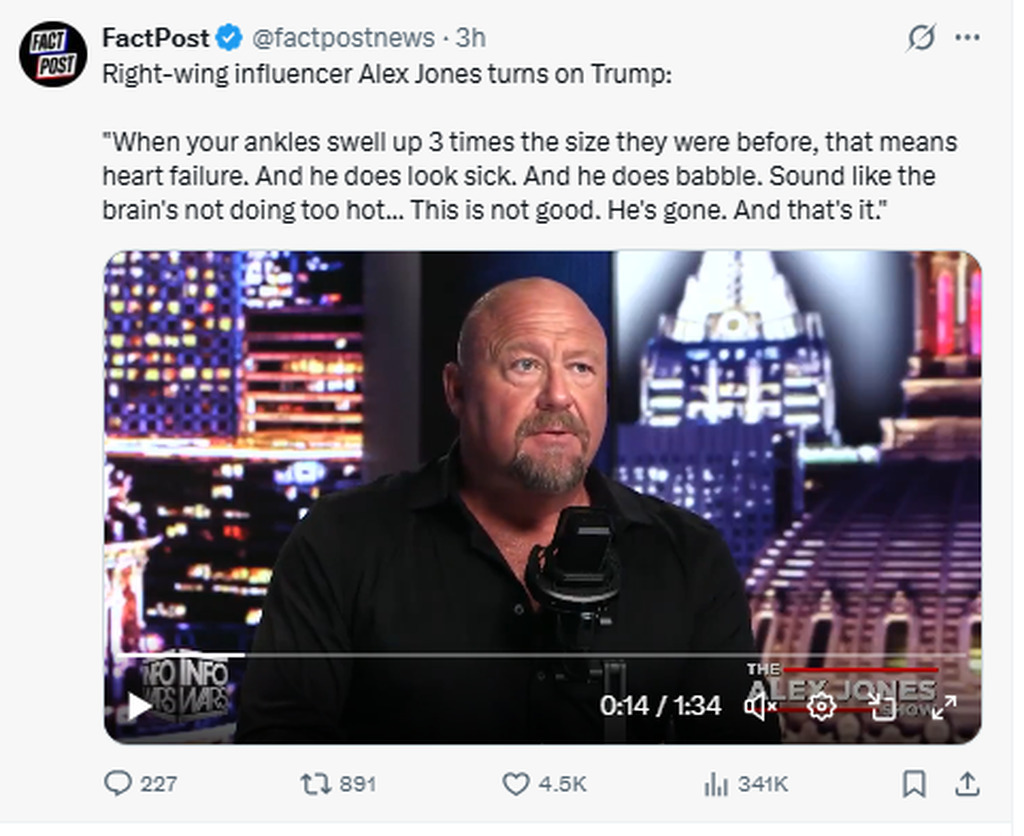This screenshot has width=1024, height=836.
Task: Open the @factpostnews handle link
Action: [x=342, y=38]
